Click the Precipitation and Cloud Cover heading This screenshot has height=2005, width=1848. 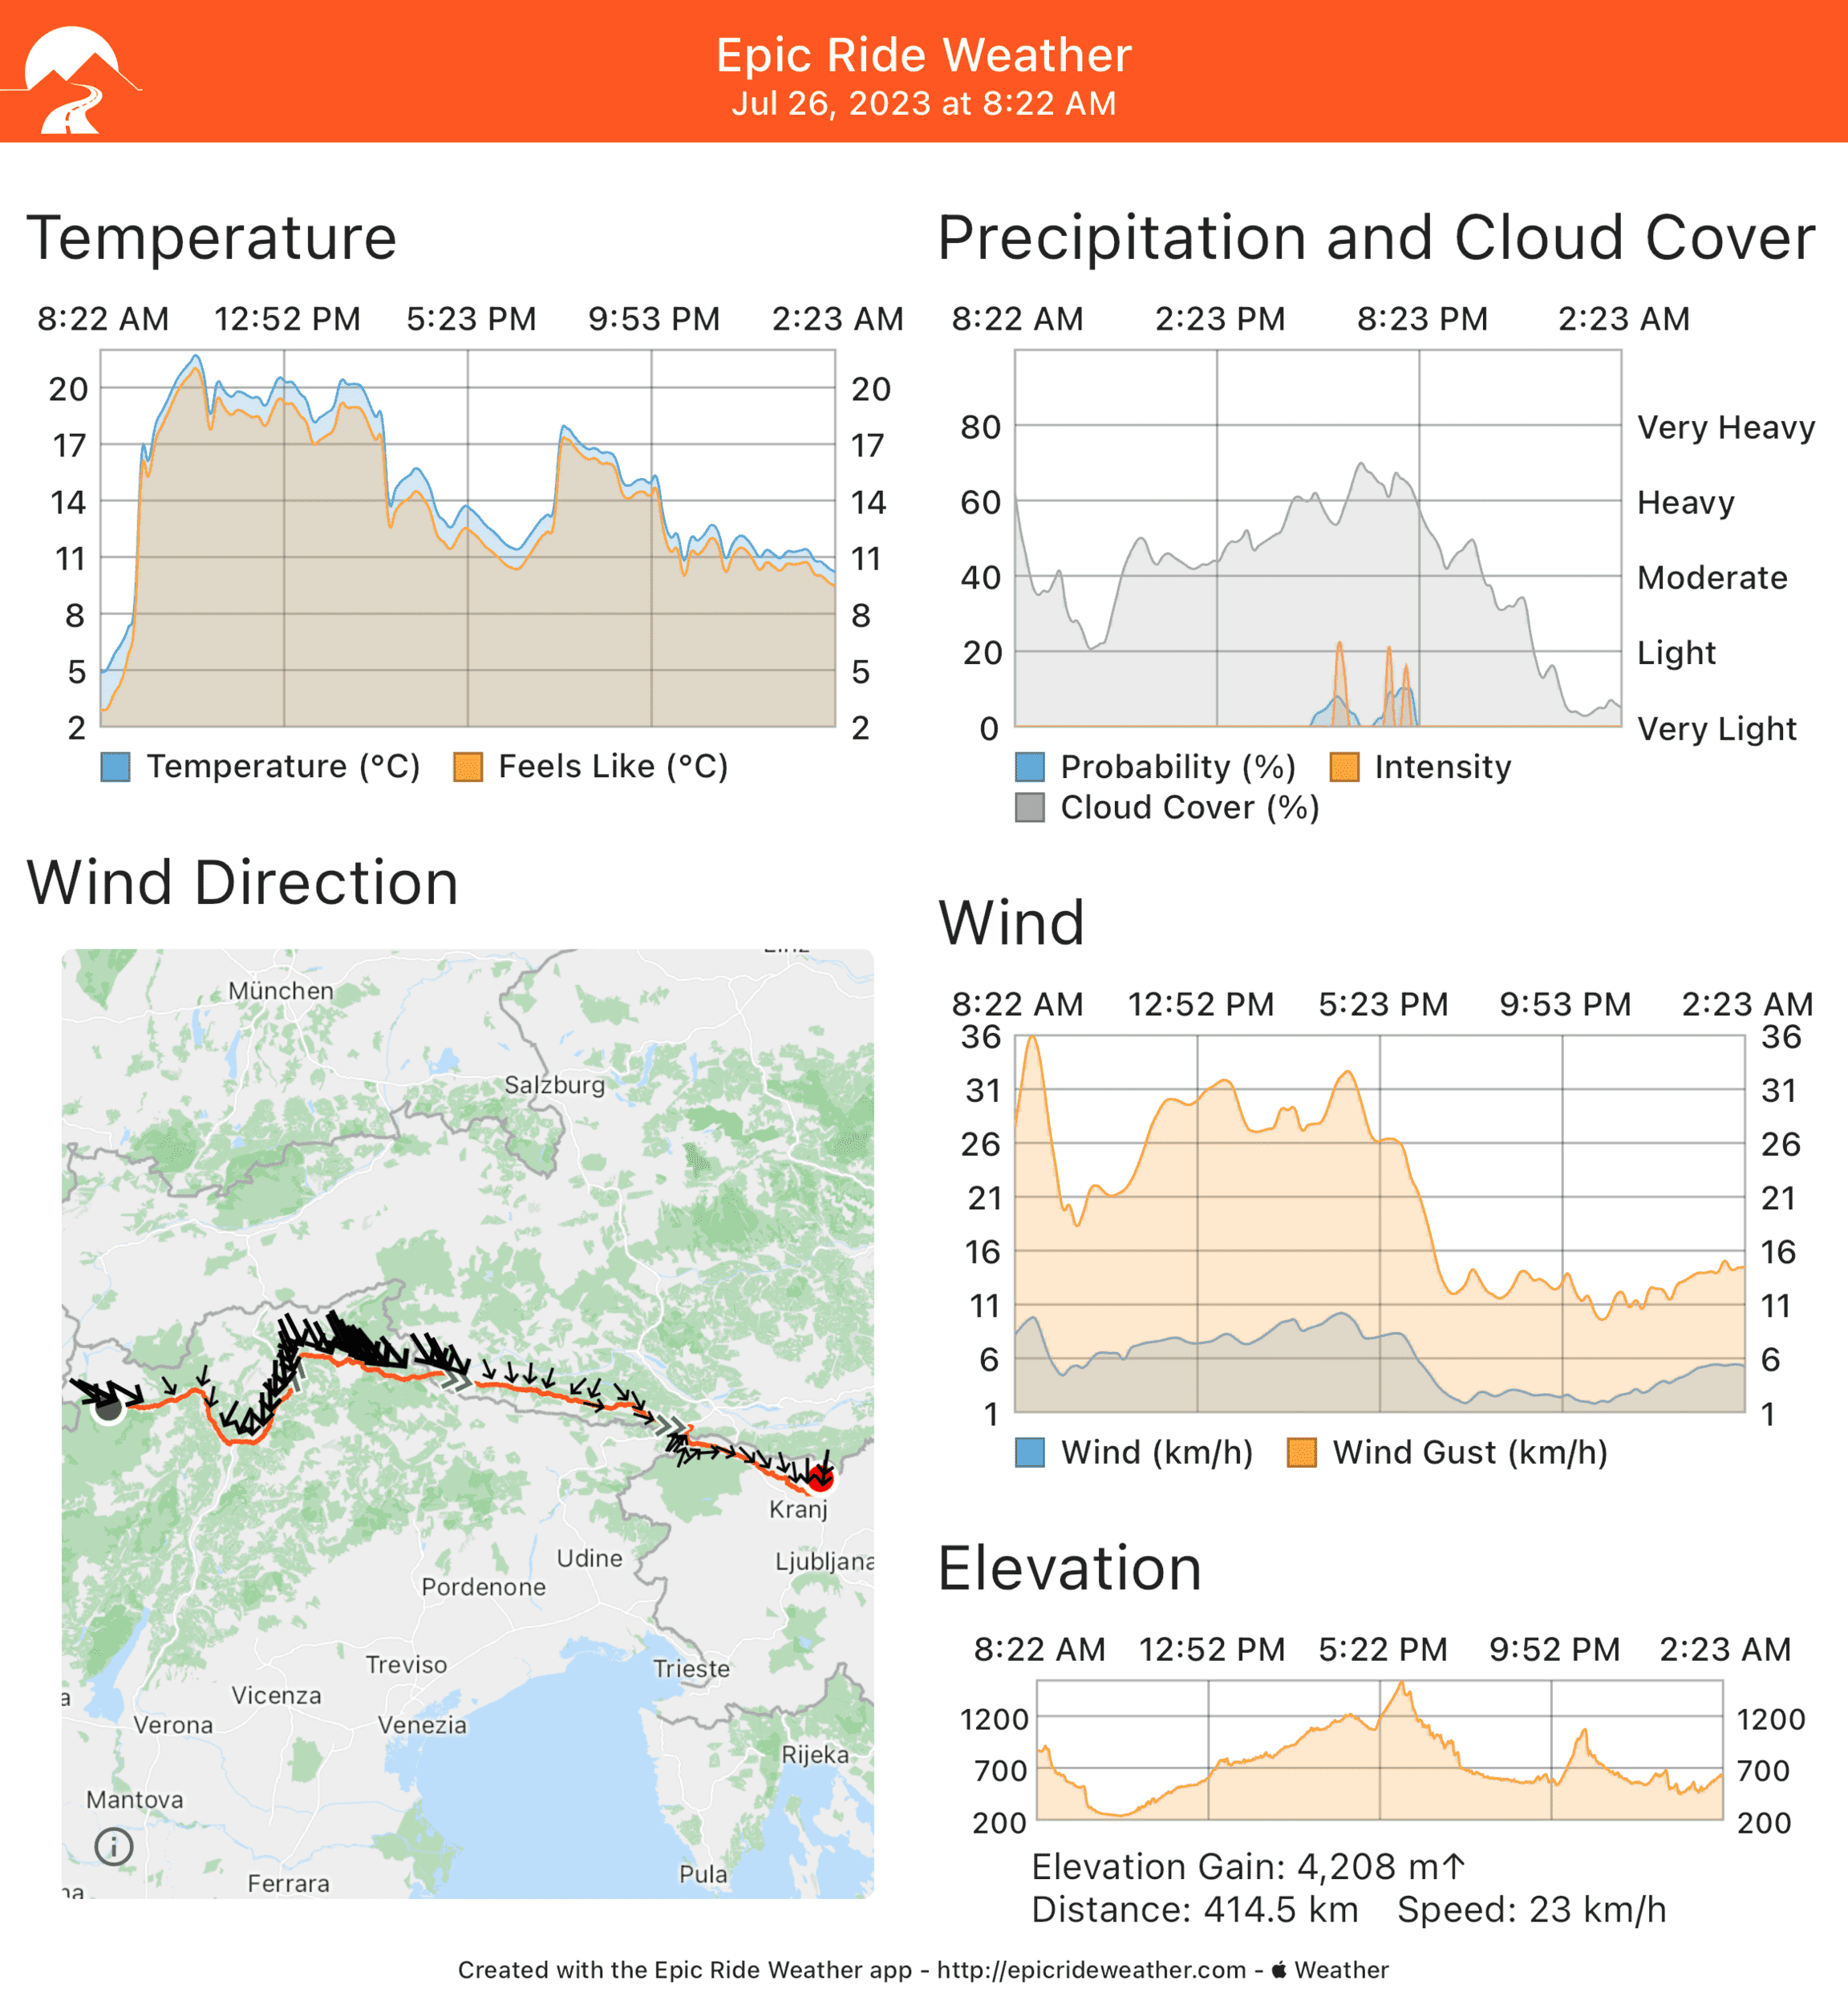(1376, 238)
